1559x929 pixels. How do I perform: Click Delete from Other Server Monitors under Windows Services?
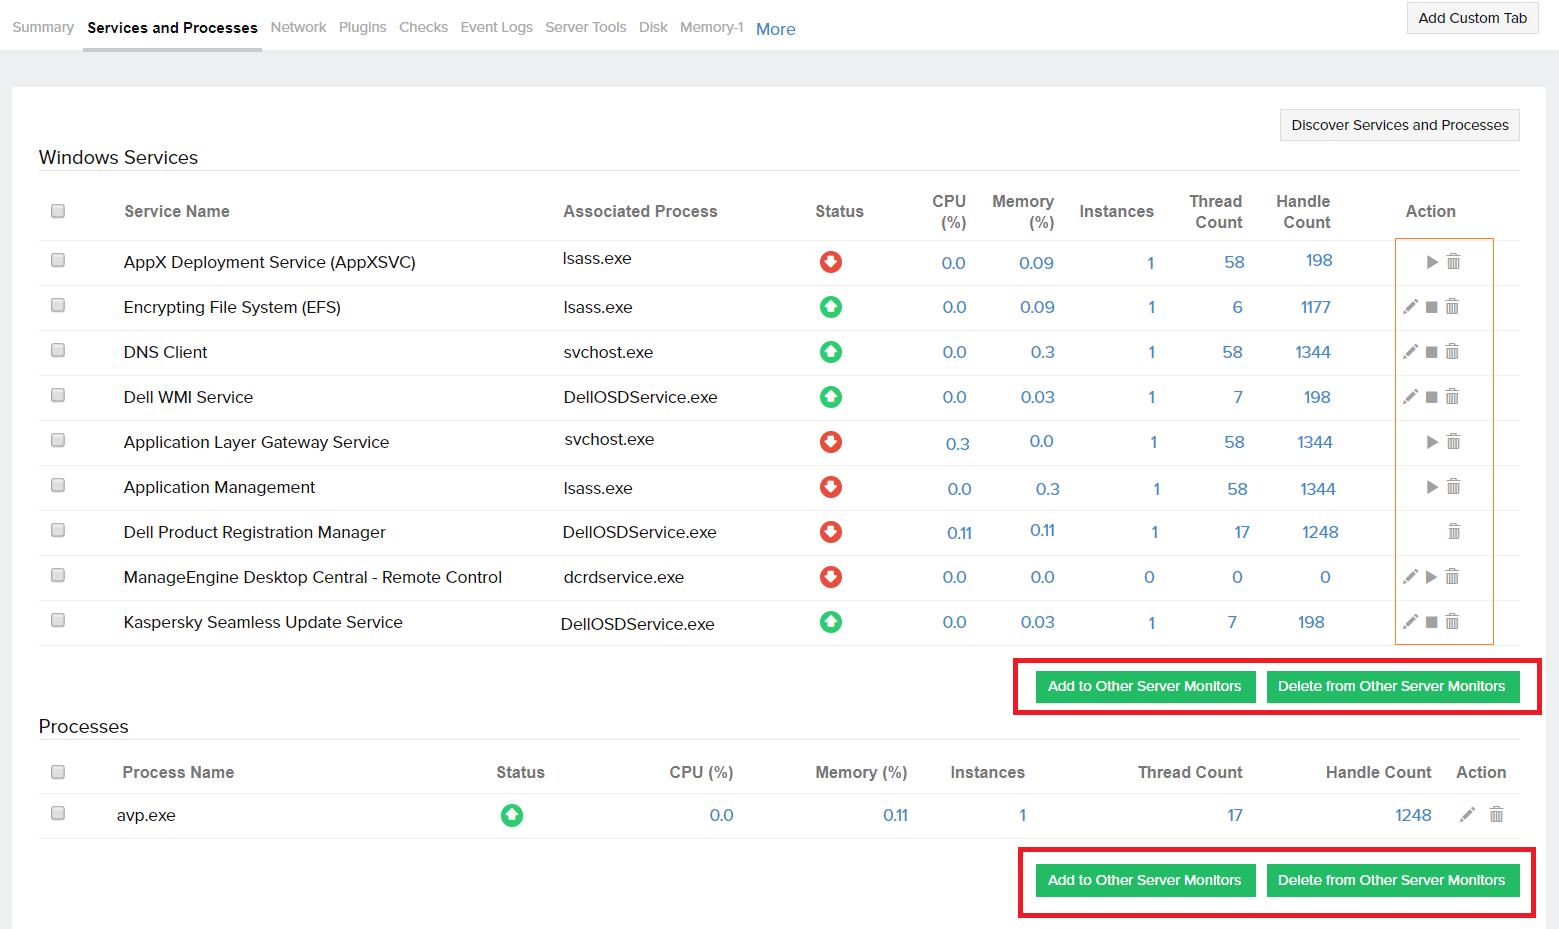click(x=1392, y=686)
